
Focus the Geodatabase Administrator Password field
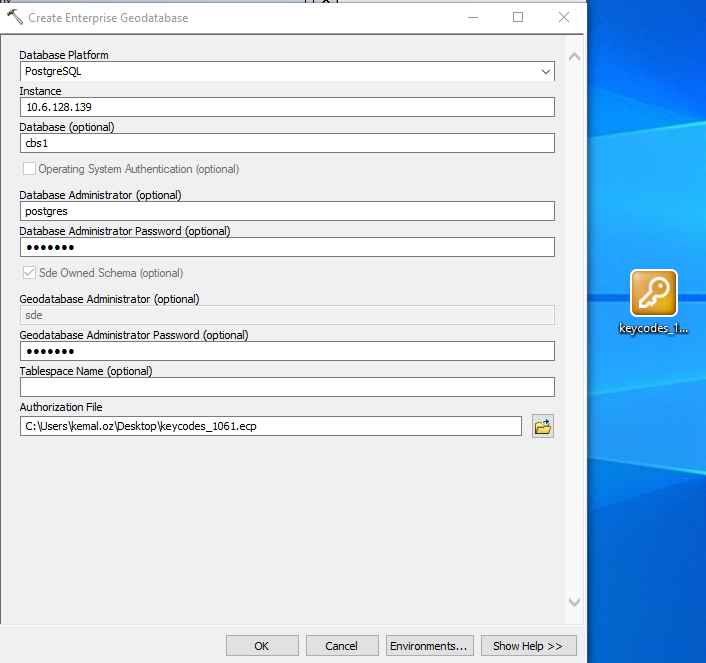pyautogui.click(x=287, y=351)
